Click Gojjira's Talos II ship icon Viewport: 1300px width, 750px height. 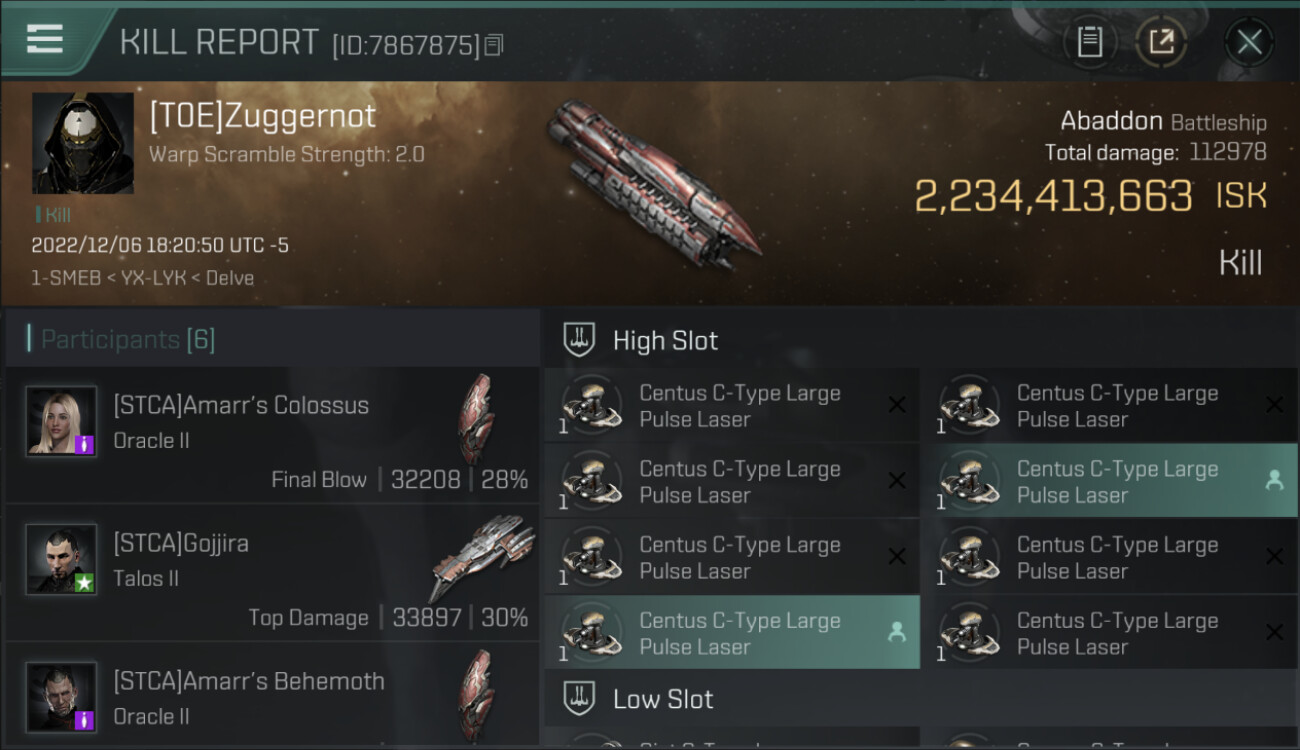click(x=484, y=557)
